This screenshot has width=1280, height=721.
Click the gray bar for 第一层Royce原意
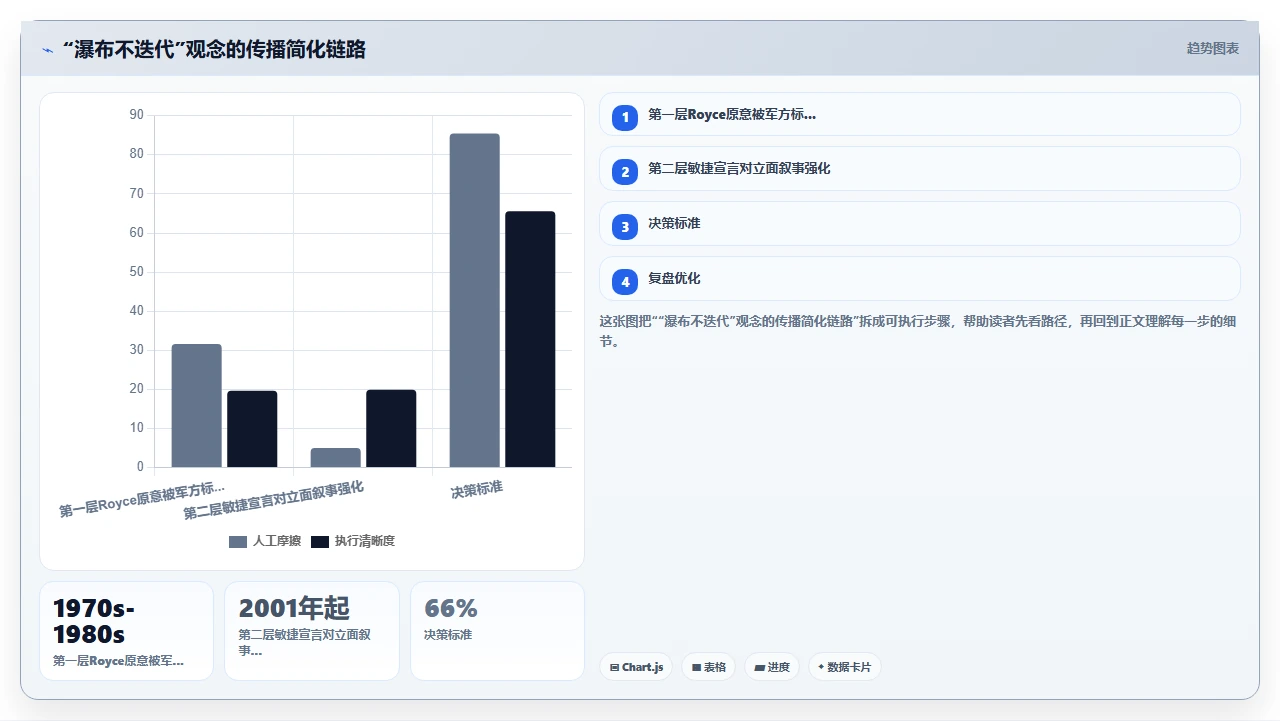point(196,406)
